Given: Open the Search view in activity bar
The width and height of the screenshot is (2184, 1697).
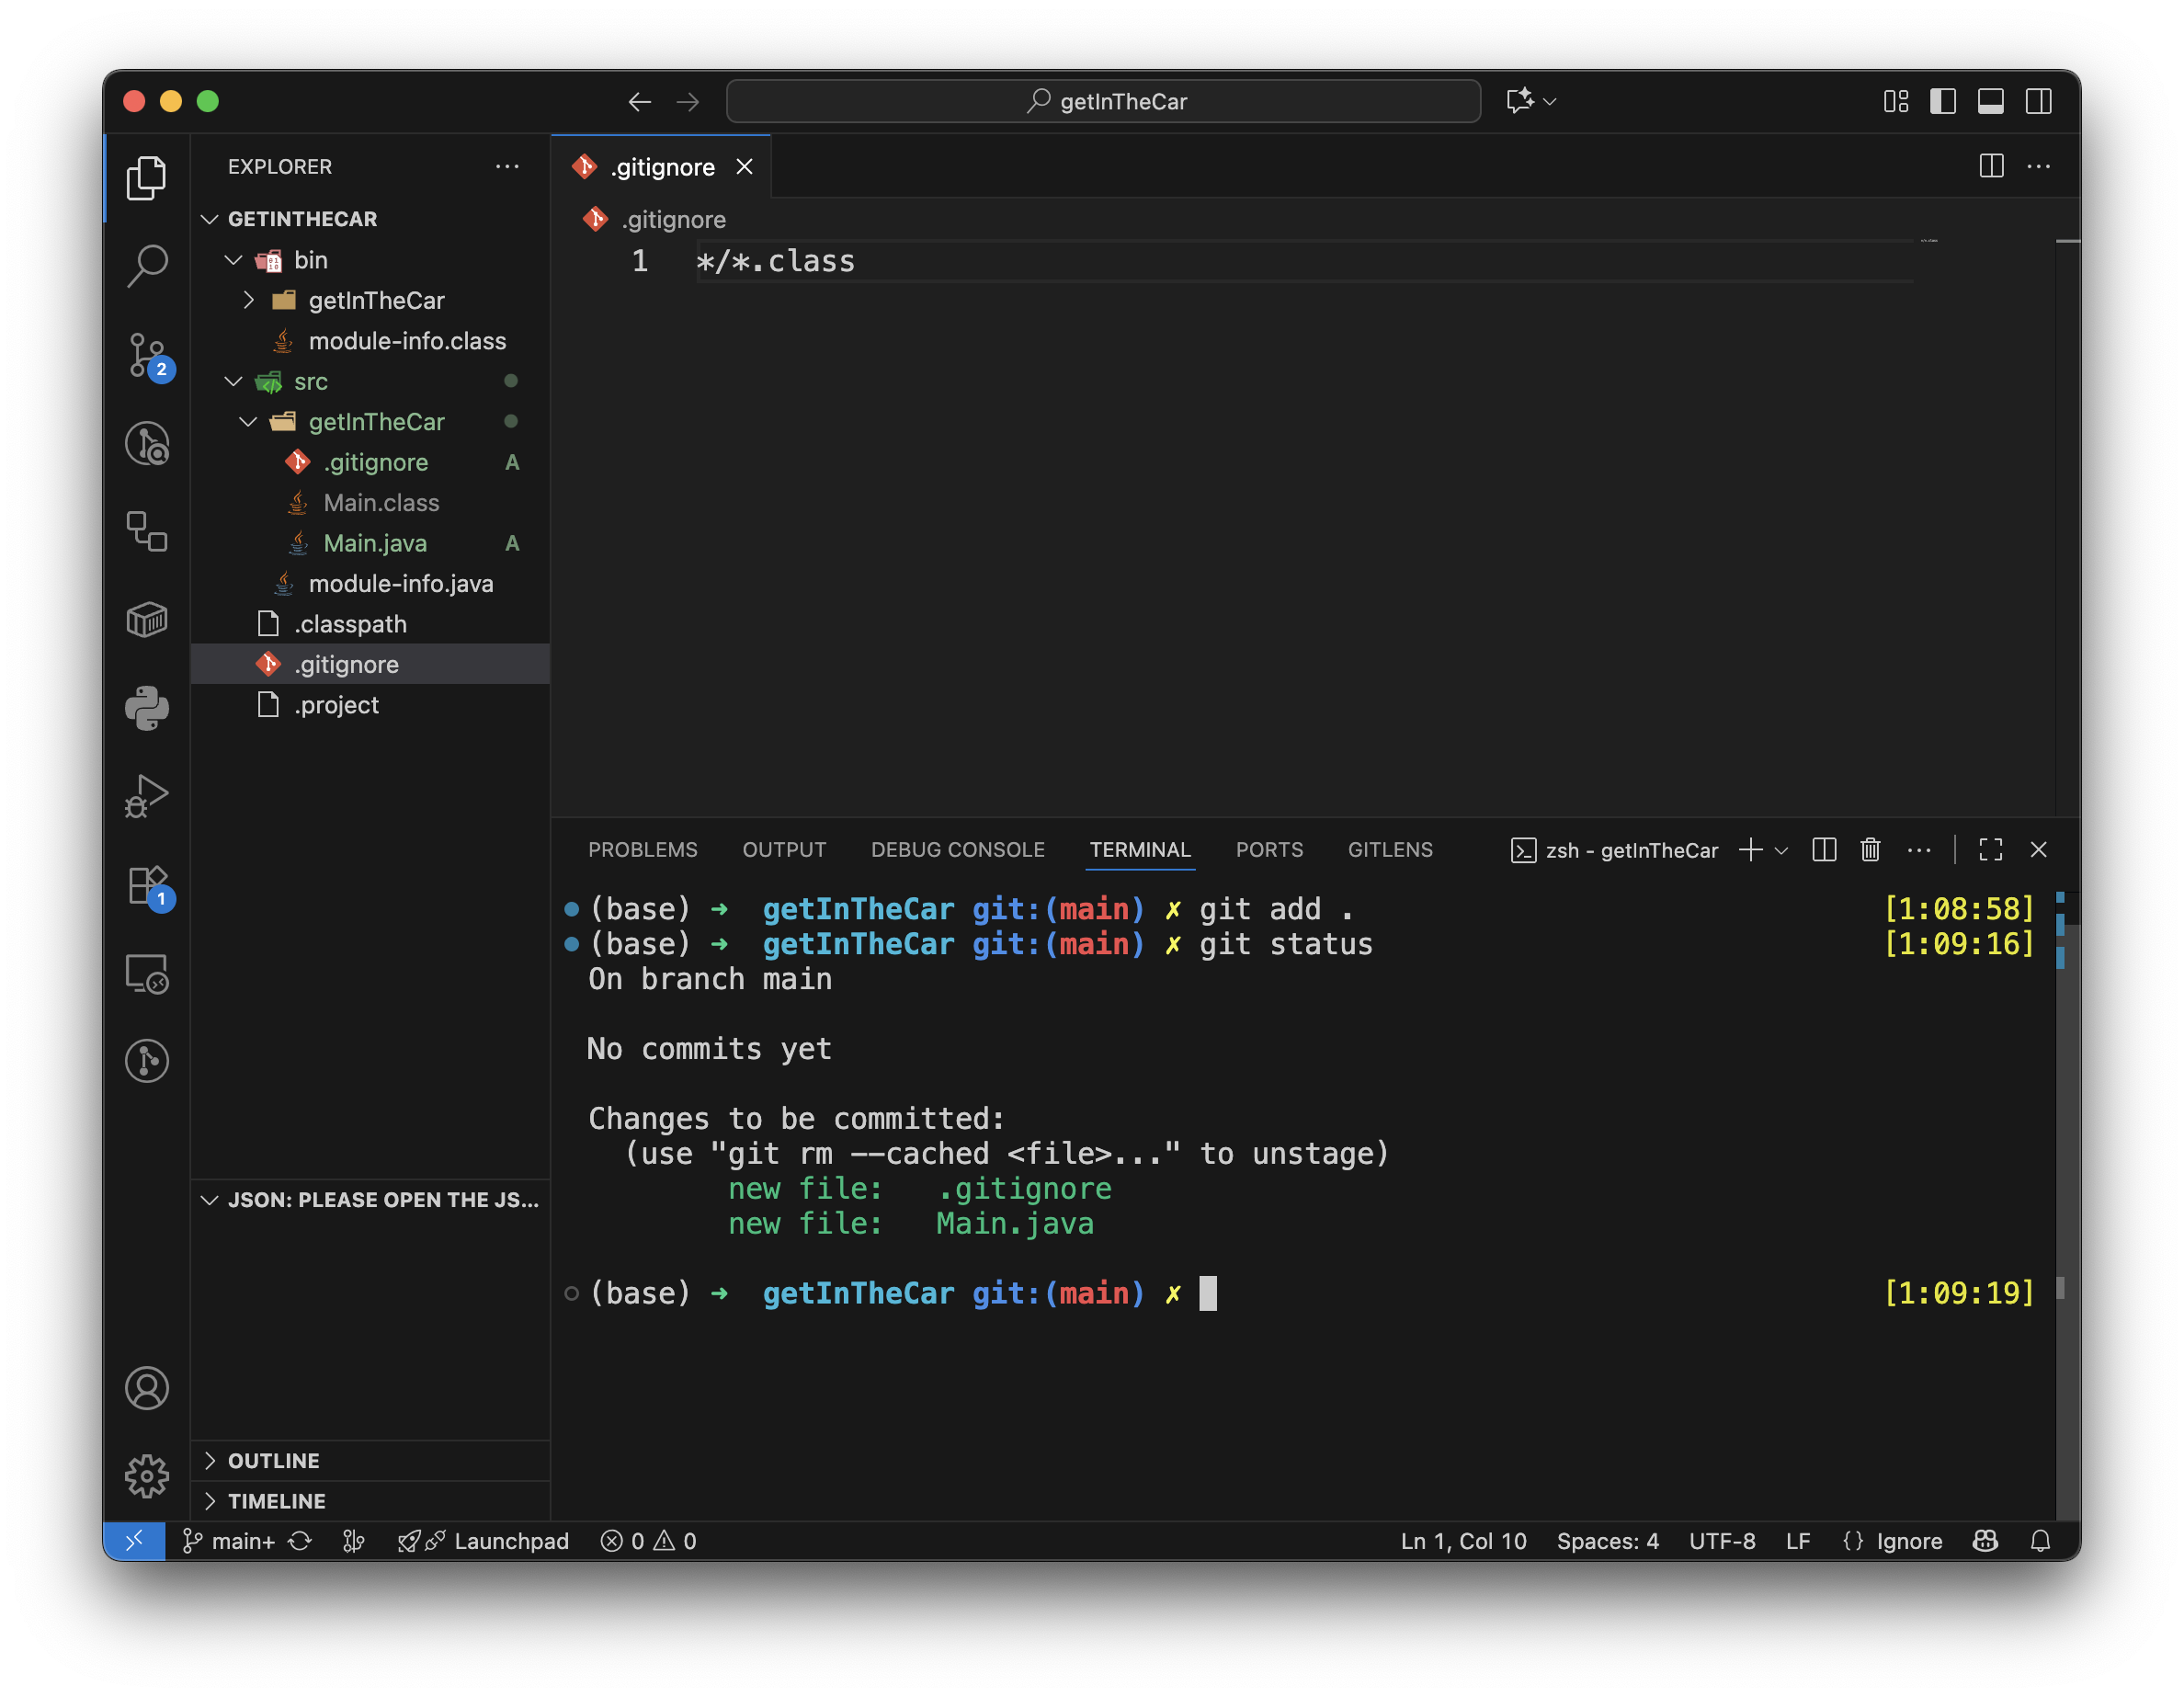Looking at the screenshot, I should tap(147, 266).
